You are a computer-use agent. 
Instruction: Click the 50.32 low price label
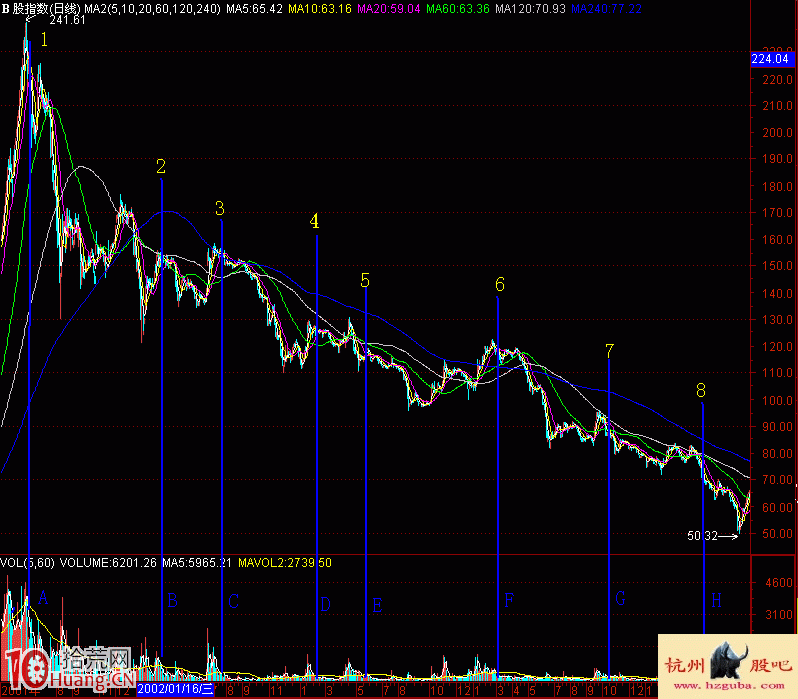pyautogui.click(x=702, y=536)
